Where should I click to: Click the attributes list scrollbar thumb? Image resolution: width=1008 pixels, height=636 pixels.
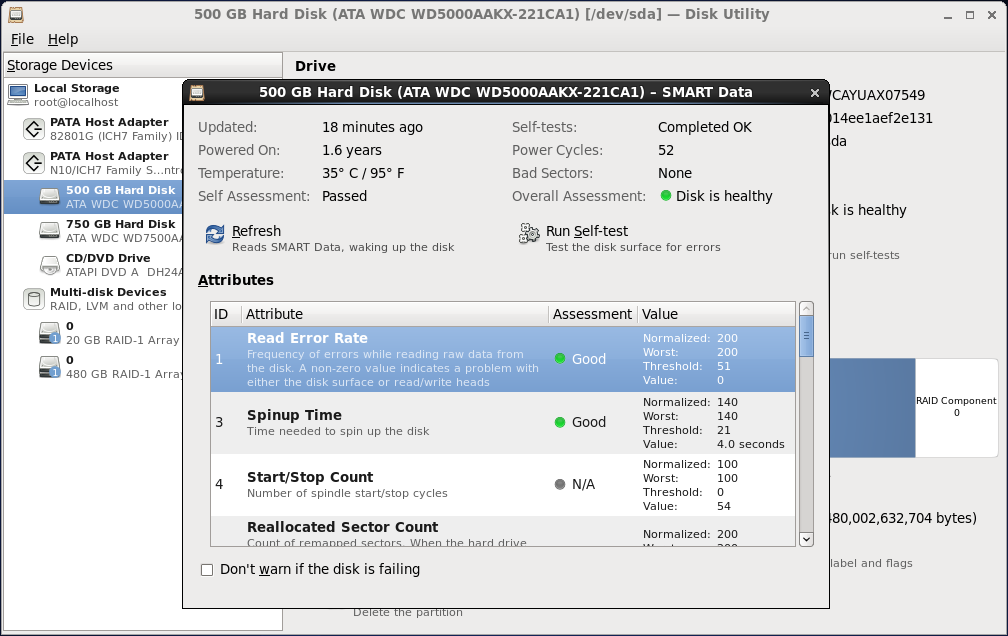coord(806,336)
